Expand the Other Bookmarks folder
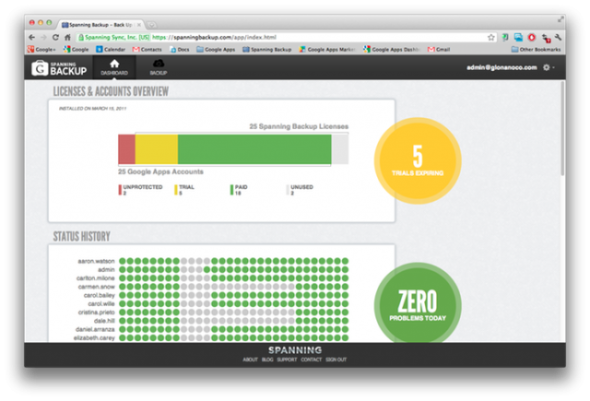 (536, 49)
